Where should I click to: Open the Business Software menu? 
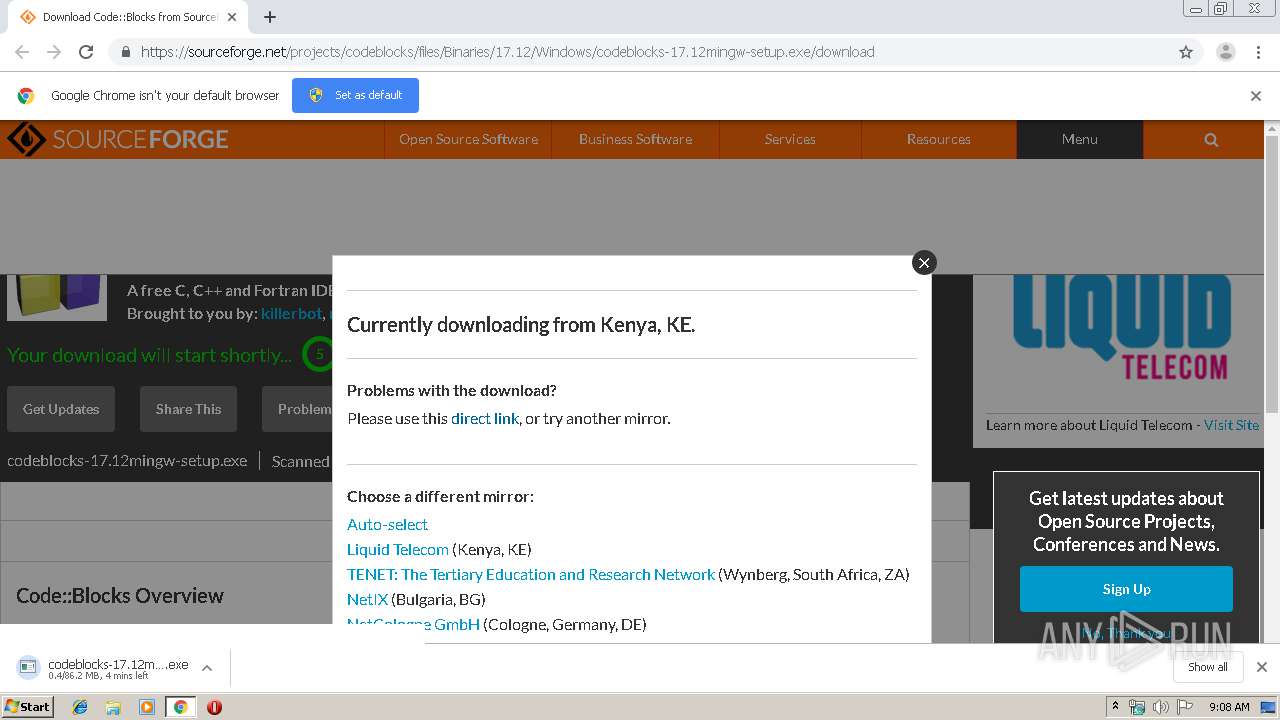635,139
